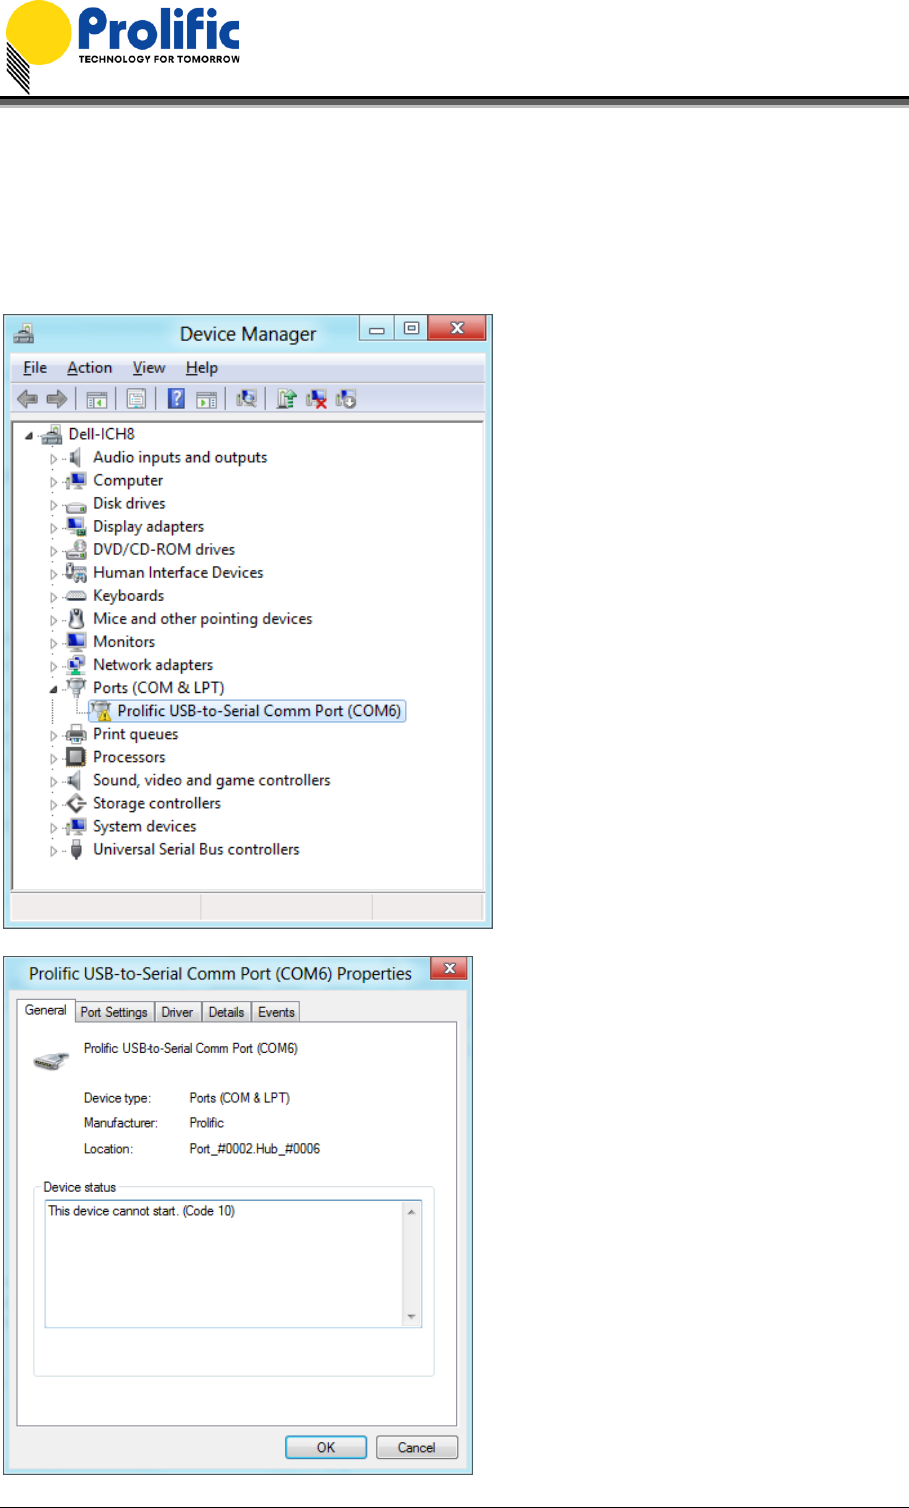Image resolution: width=909 pixels, height=1508 pixels.
Task: Select the General tab
Action: click(46, 1010)
